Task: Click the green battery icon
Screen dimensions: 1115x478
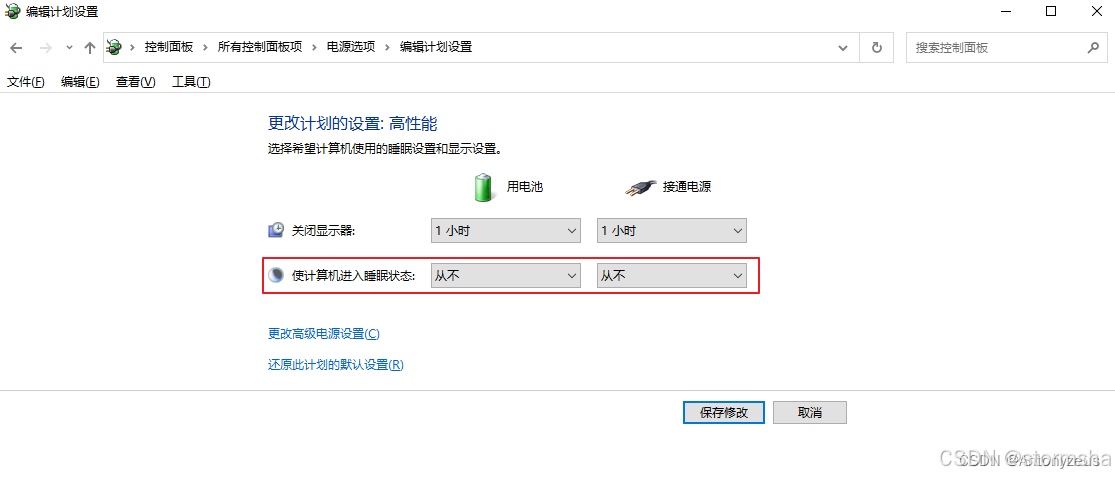Action: click(484, 187)
